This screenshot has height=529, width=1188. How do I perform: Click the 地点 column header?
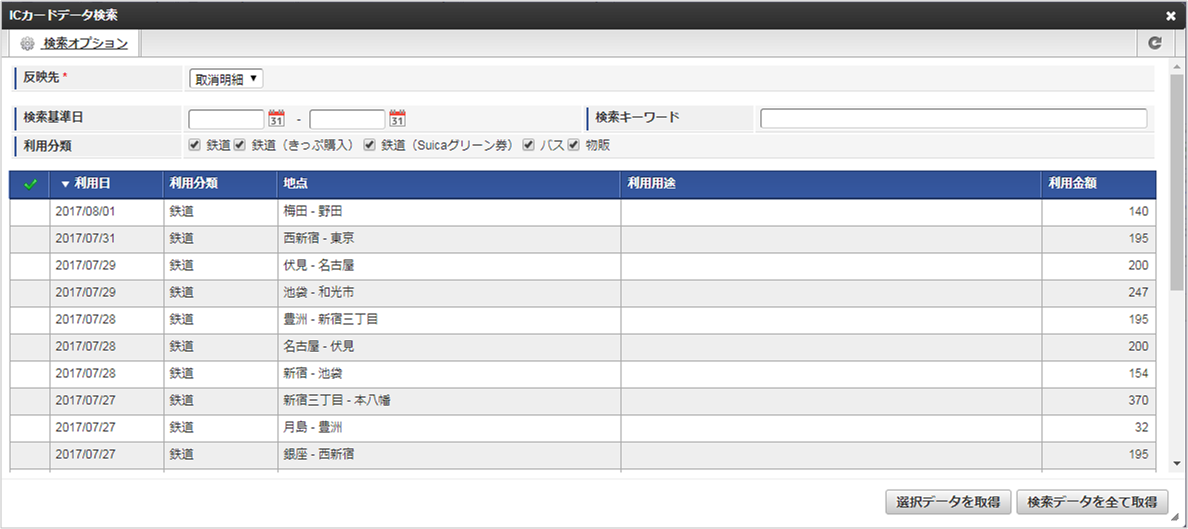449,184
